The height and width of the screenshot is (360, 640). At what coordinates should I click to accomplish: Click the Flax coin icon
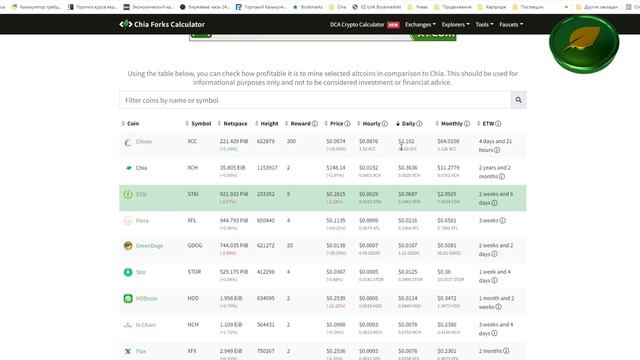(128, 351)
